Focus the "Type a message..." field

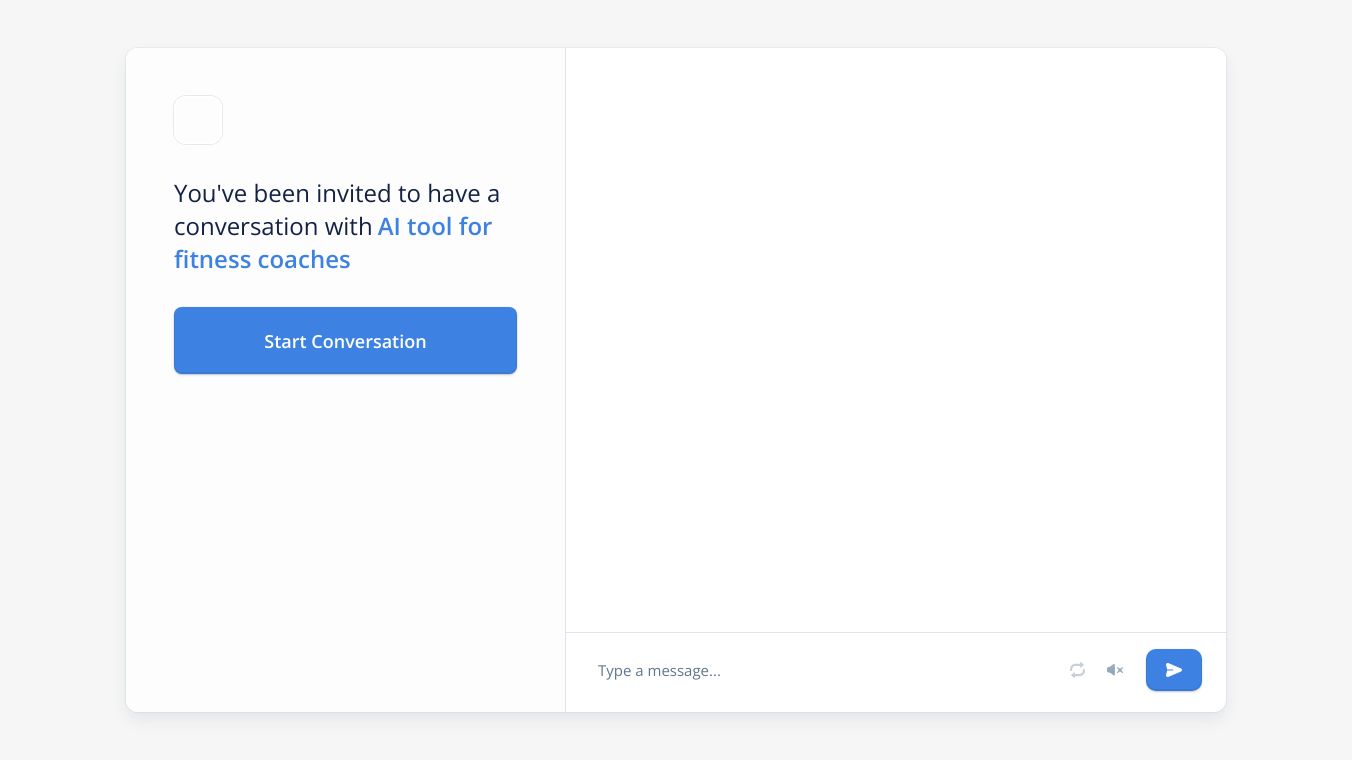tap(820, 671)
